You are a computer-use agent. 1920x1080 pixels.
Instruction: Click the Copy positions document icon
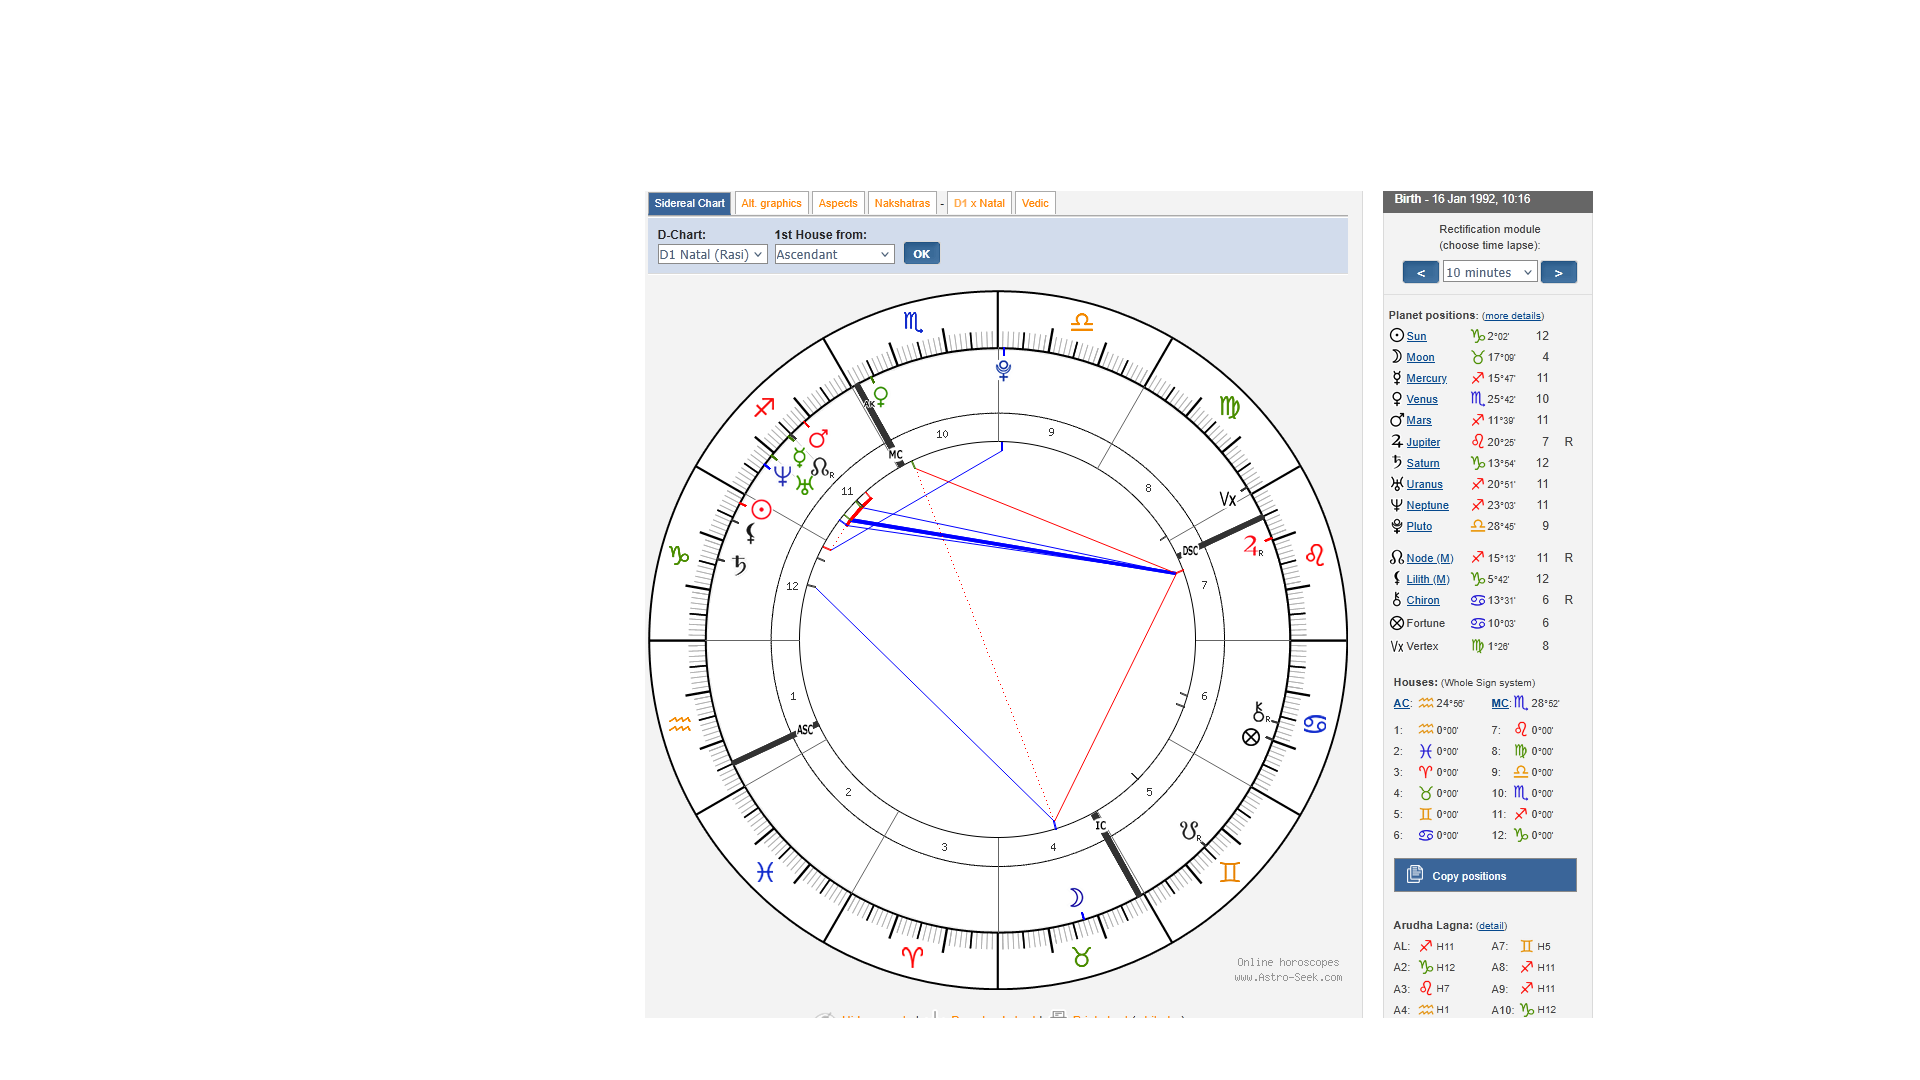(1415, 875)
